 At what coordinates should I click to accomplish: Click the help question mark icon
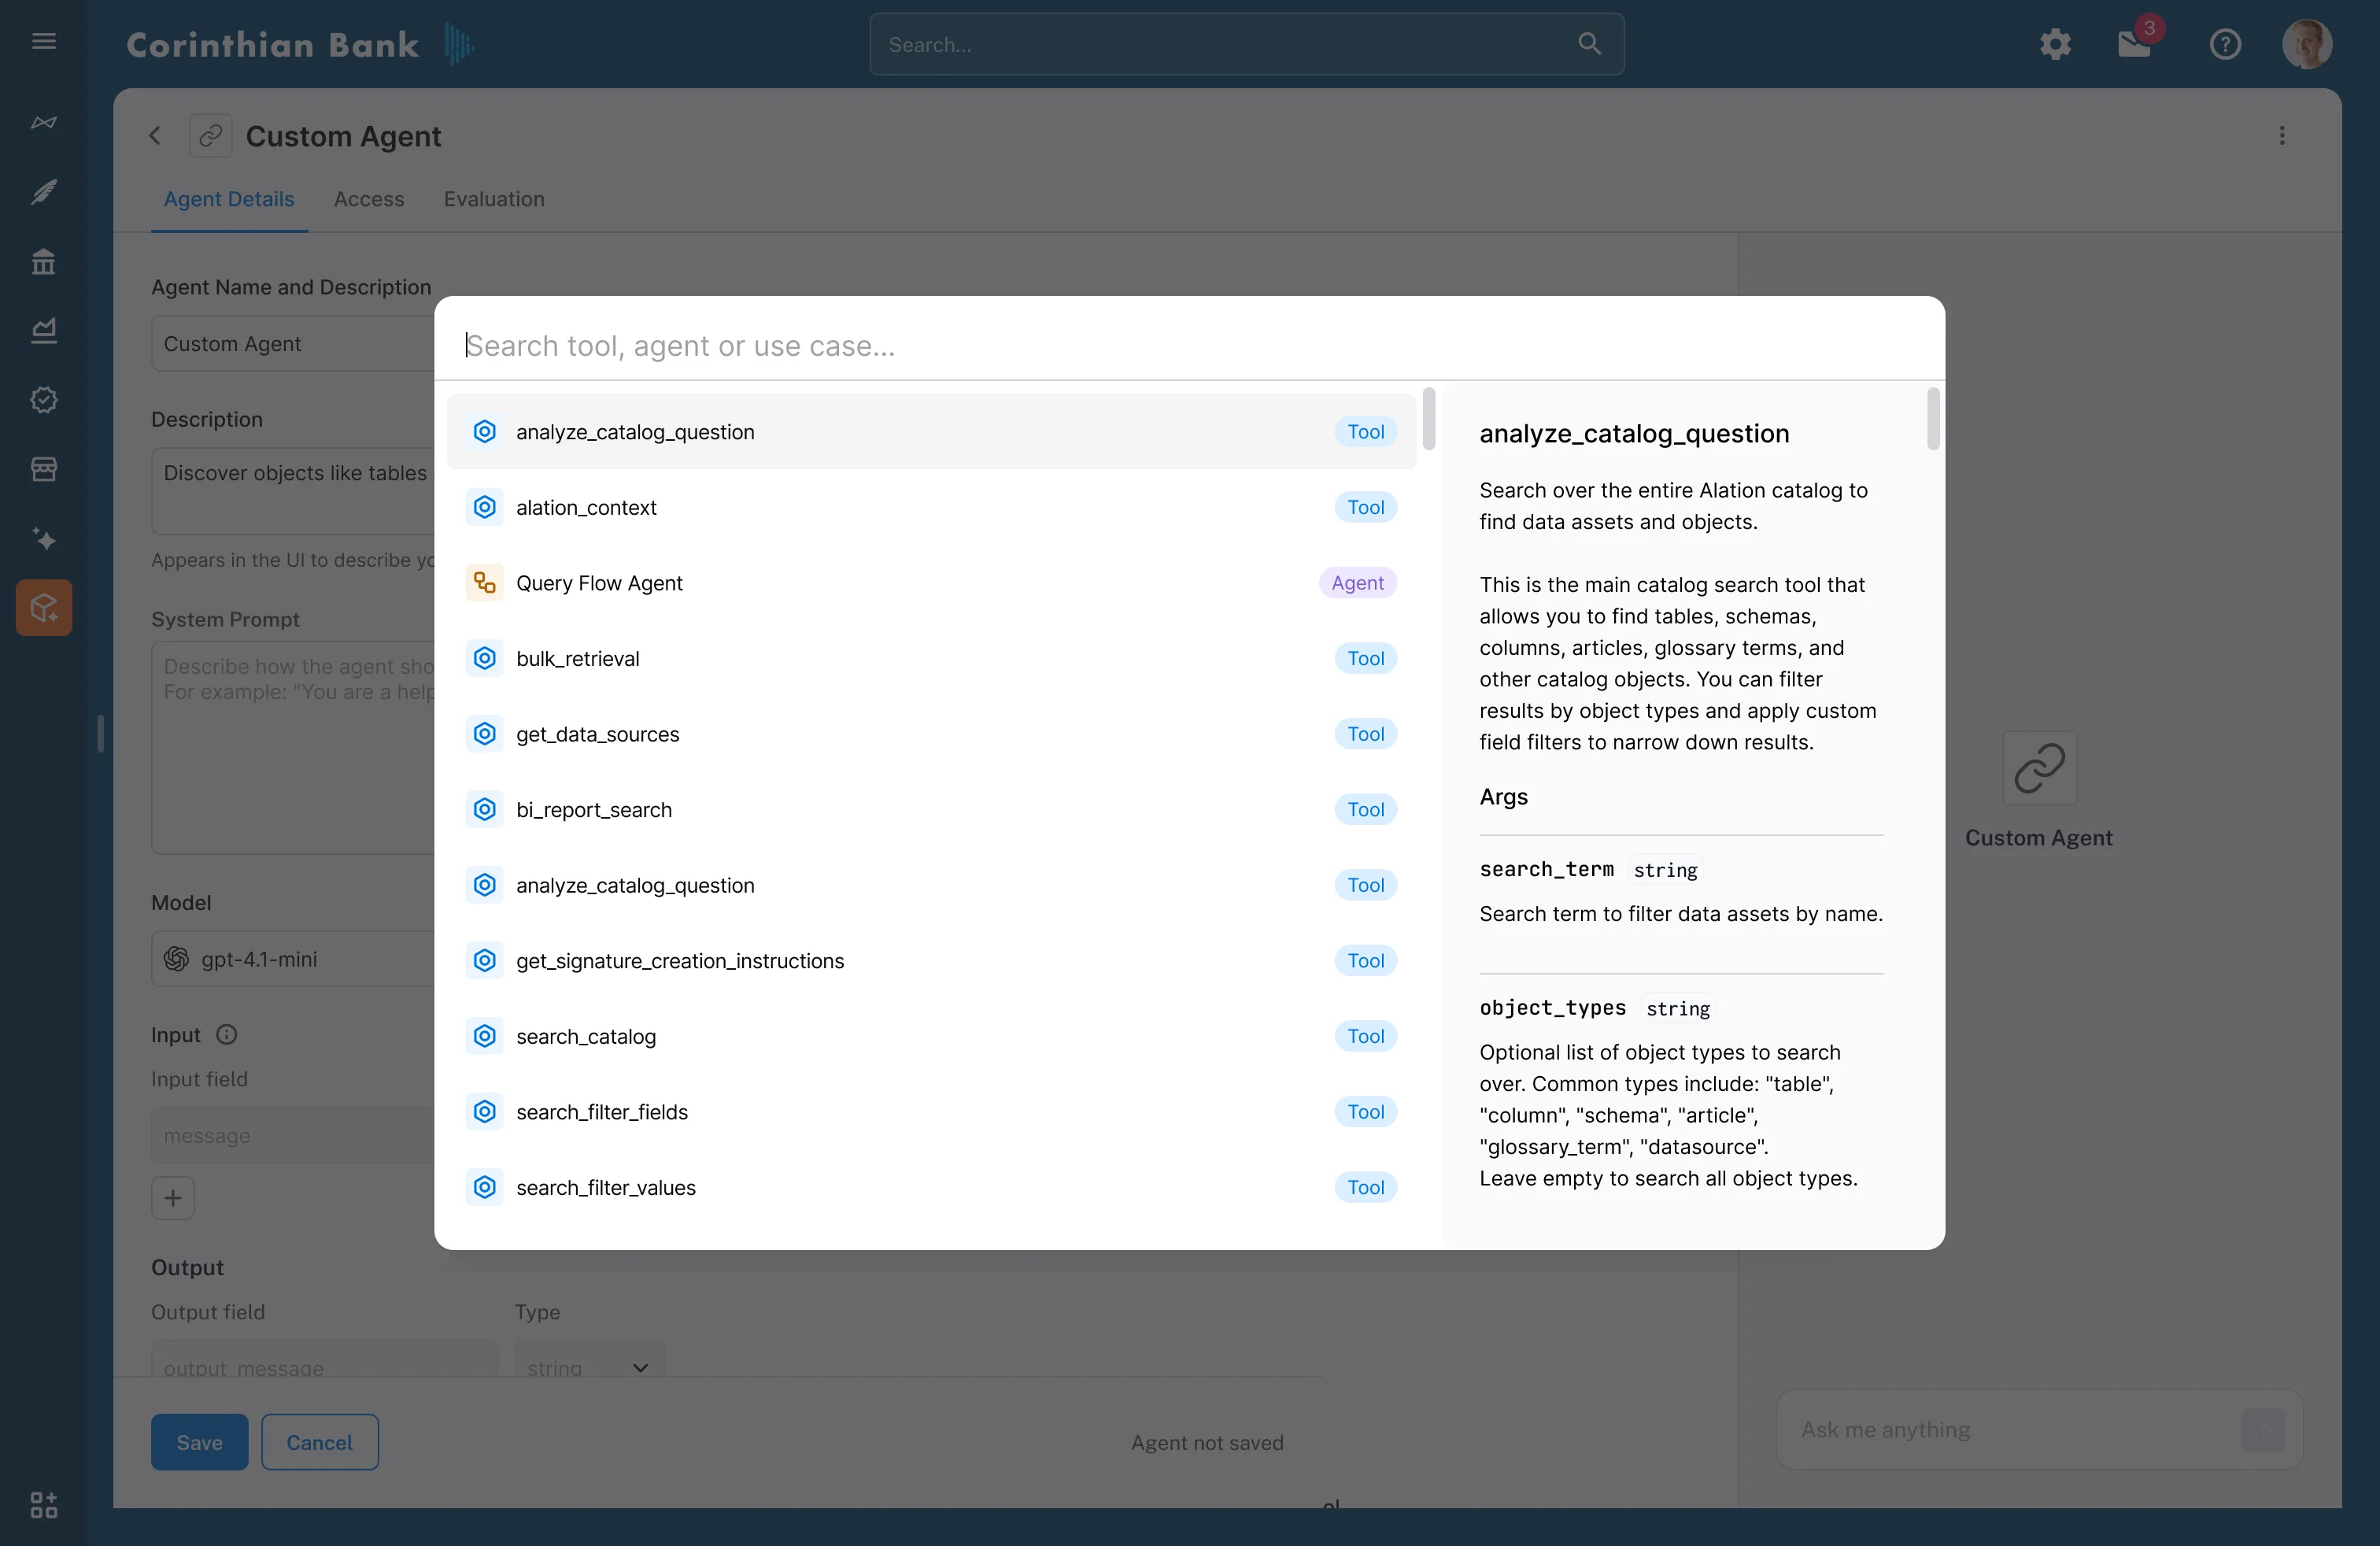coord(2225,44)
